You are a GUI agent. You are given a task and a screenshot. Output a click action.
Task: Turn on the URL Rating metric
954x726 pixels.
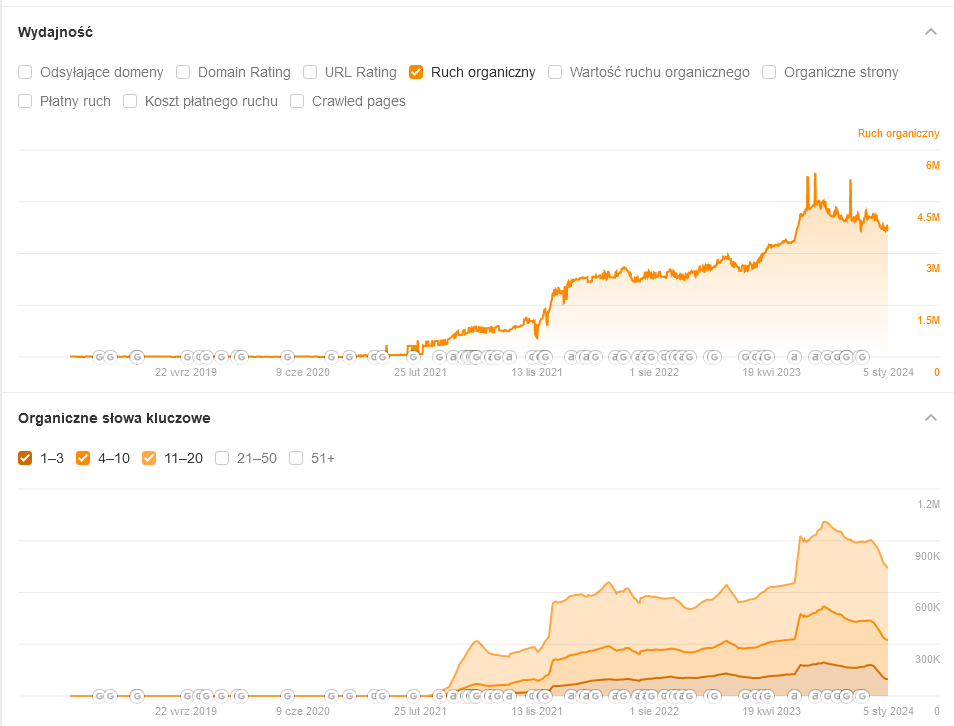pos(310,72)
